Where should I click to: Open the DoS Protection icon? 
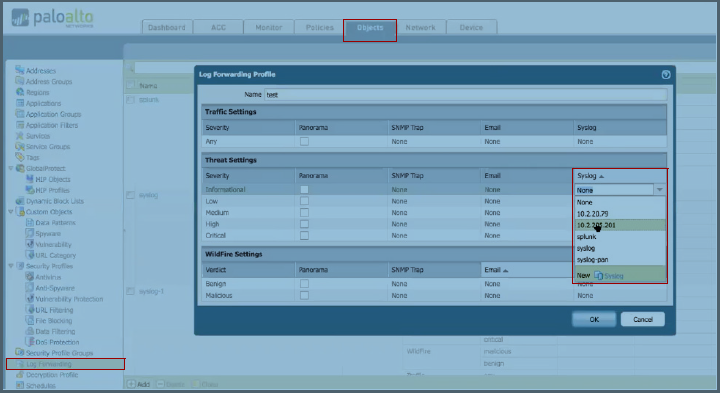click(x=30, y=342)
